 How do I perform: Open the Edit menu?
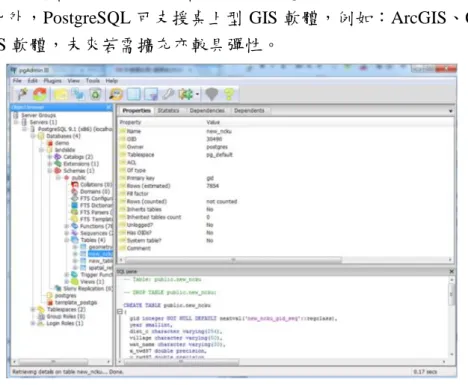(x=32, y=81)
